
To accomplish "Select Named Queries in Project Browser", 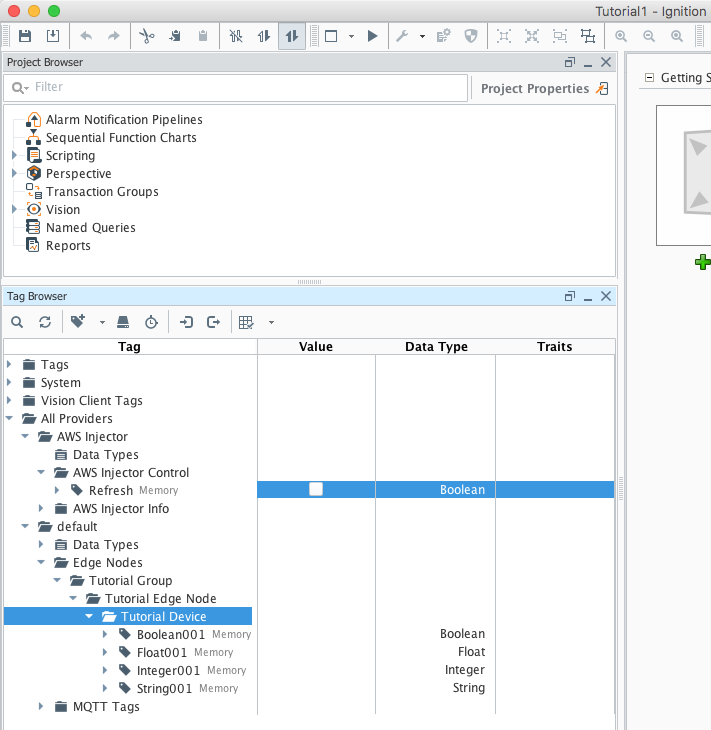I will click(90, 228).
